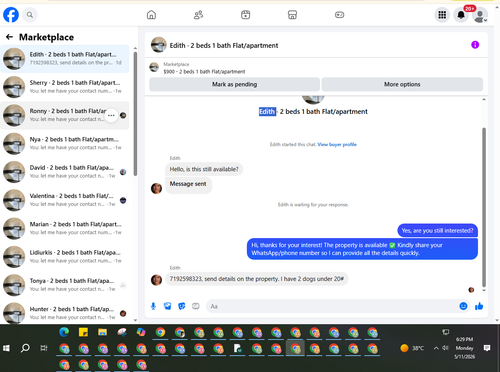500x372 pixels.
Task: Choose a sticker icon in composer
Action: (182, 306)
